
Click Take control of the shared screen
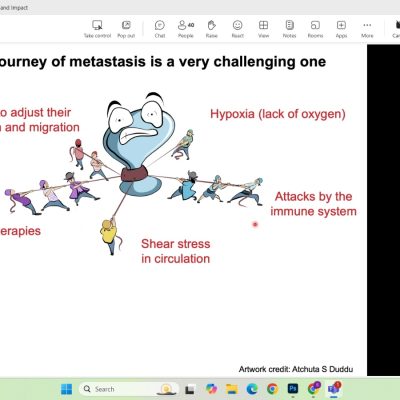point(97,29)
